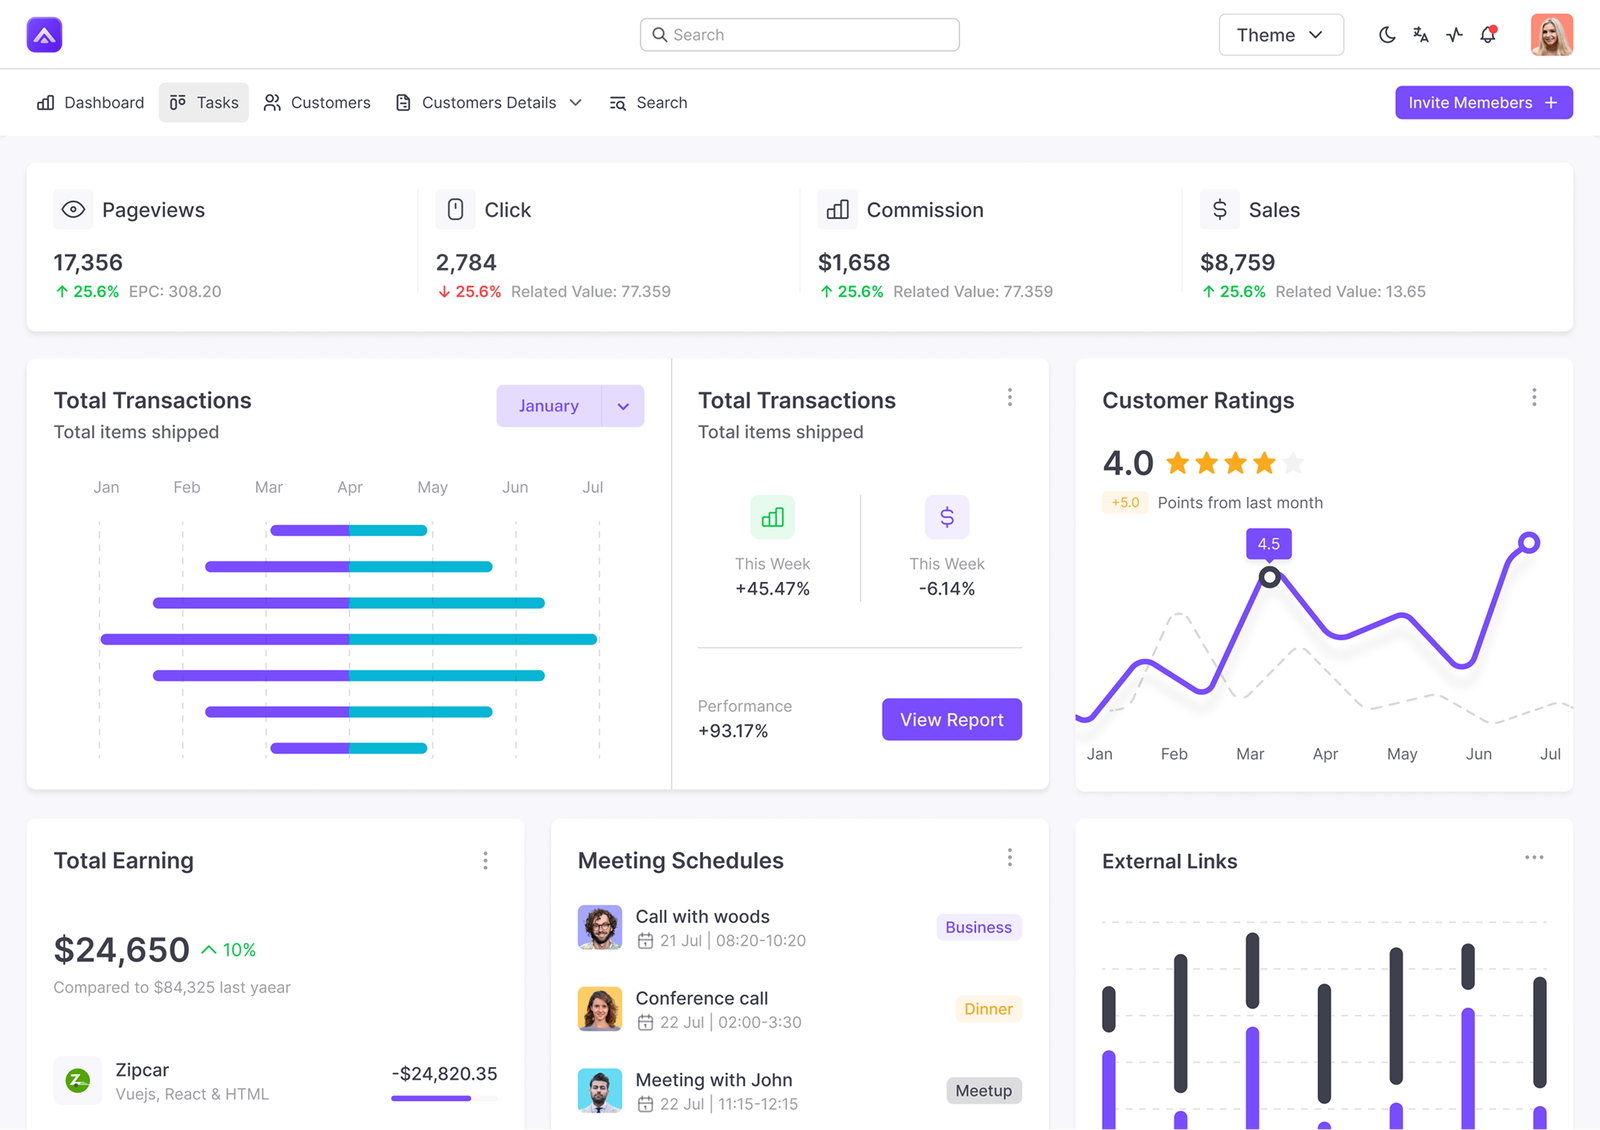
Task: Click the activity pulse icon
Action: (1454, 35)
